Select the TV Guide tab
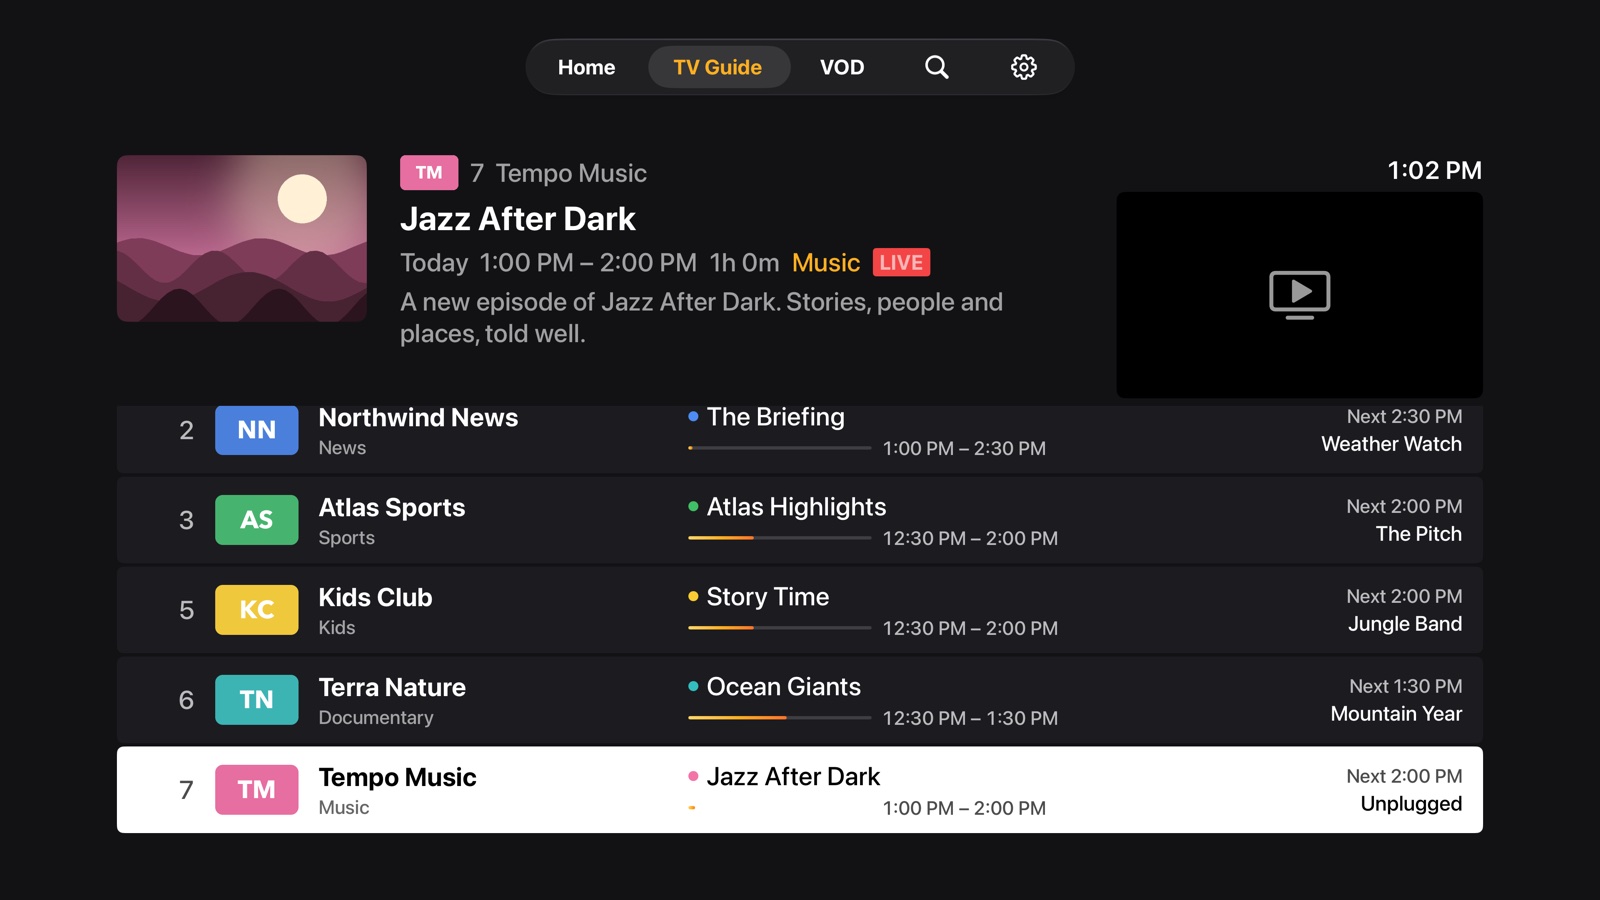1600x900 pixels. pos(718,67)
